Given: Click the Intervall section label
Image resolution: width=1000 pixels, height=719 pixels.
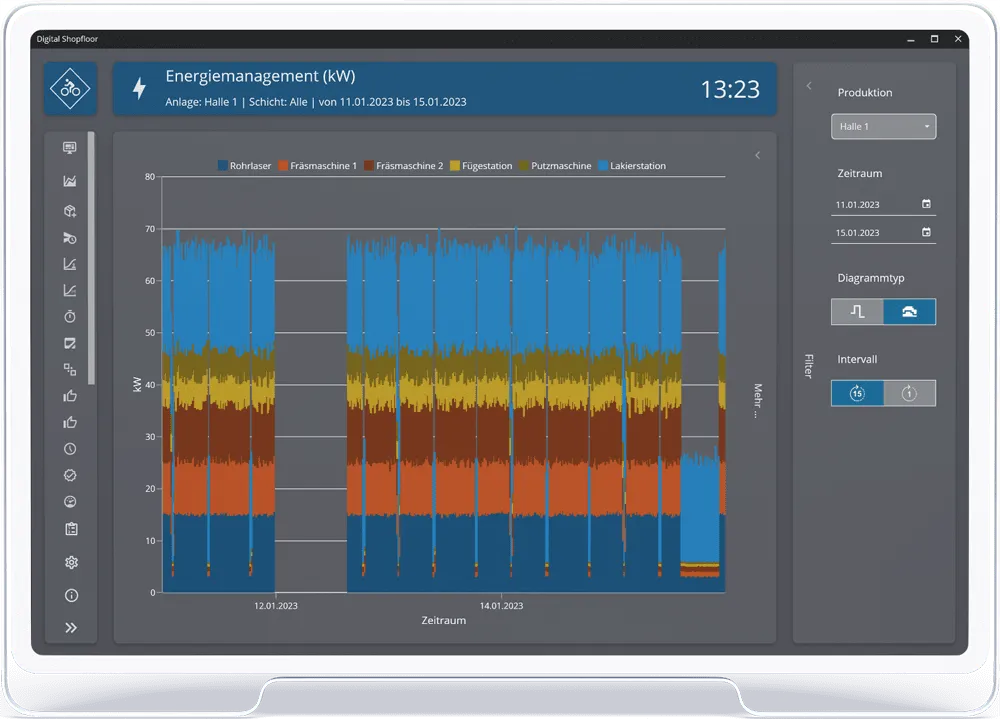Looking at the screenshot, I should tap(857, 359).
